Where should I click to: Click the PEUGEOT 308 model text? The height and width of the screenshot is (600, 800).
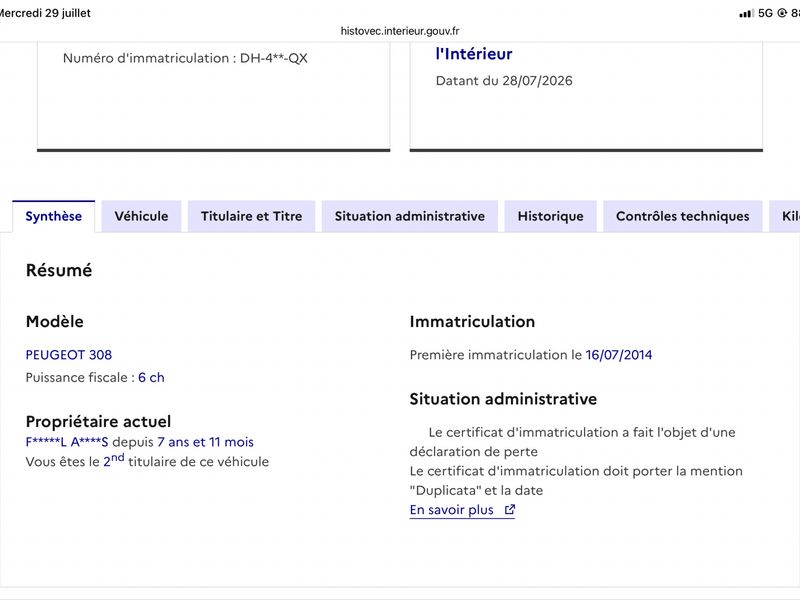click(x=68, y=355)
